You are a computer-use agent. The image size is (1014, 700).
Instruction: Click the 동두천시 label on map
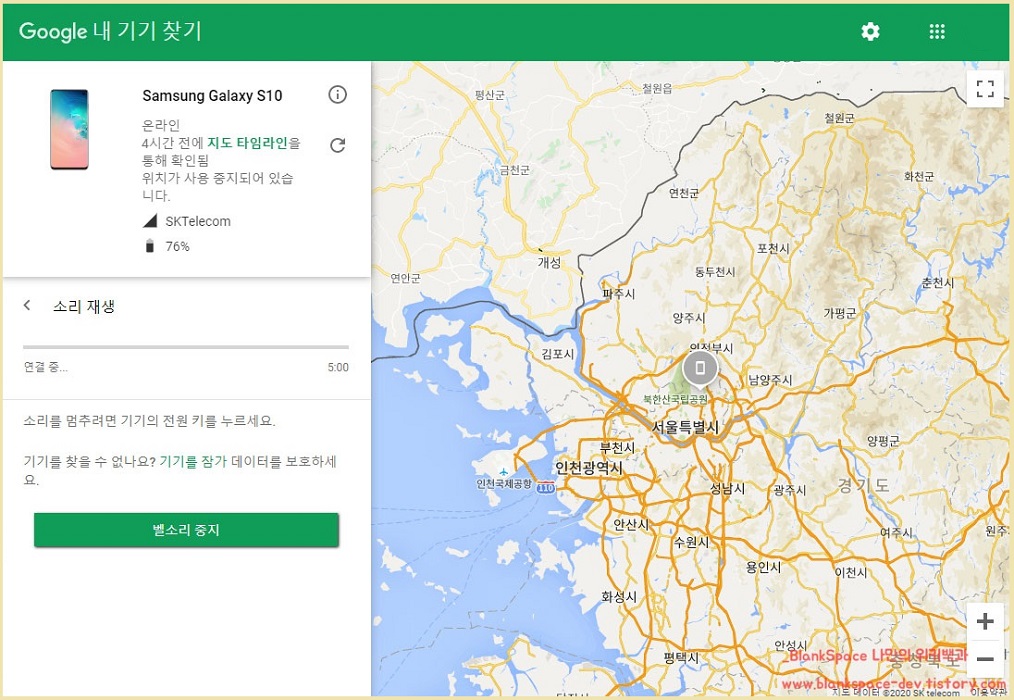pos(715,272)
